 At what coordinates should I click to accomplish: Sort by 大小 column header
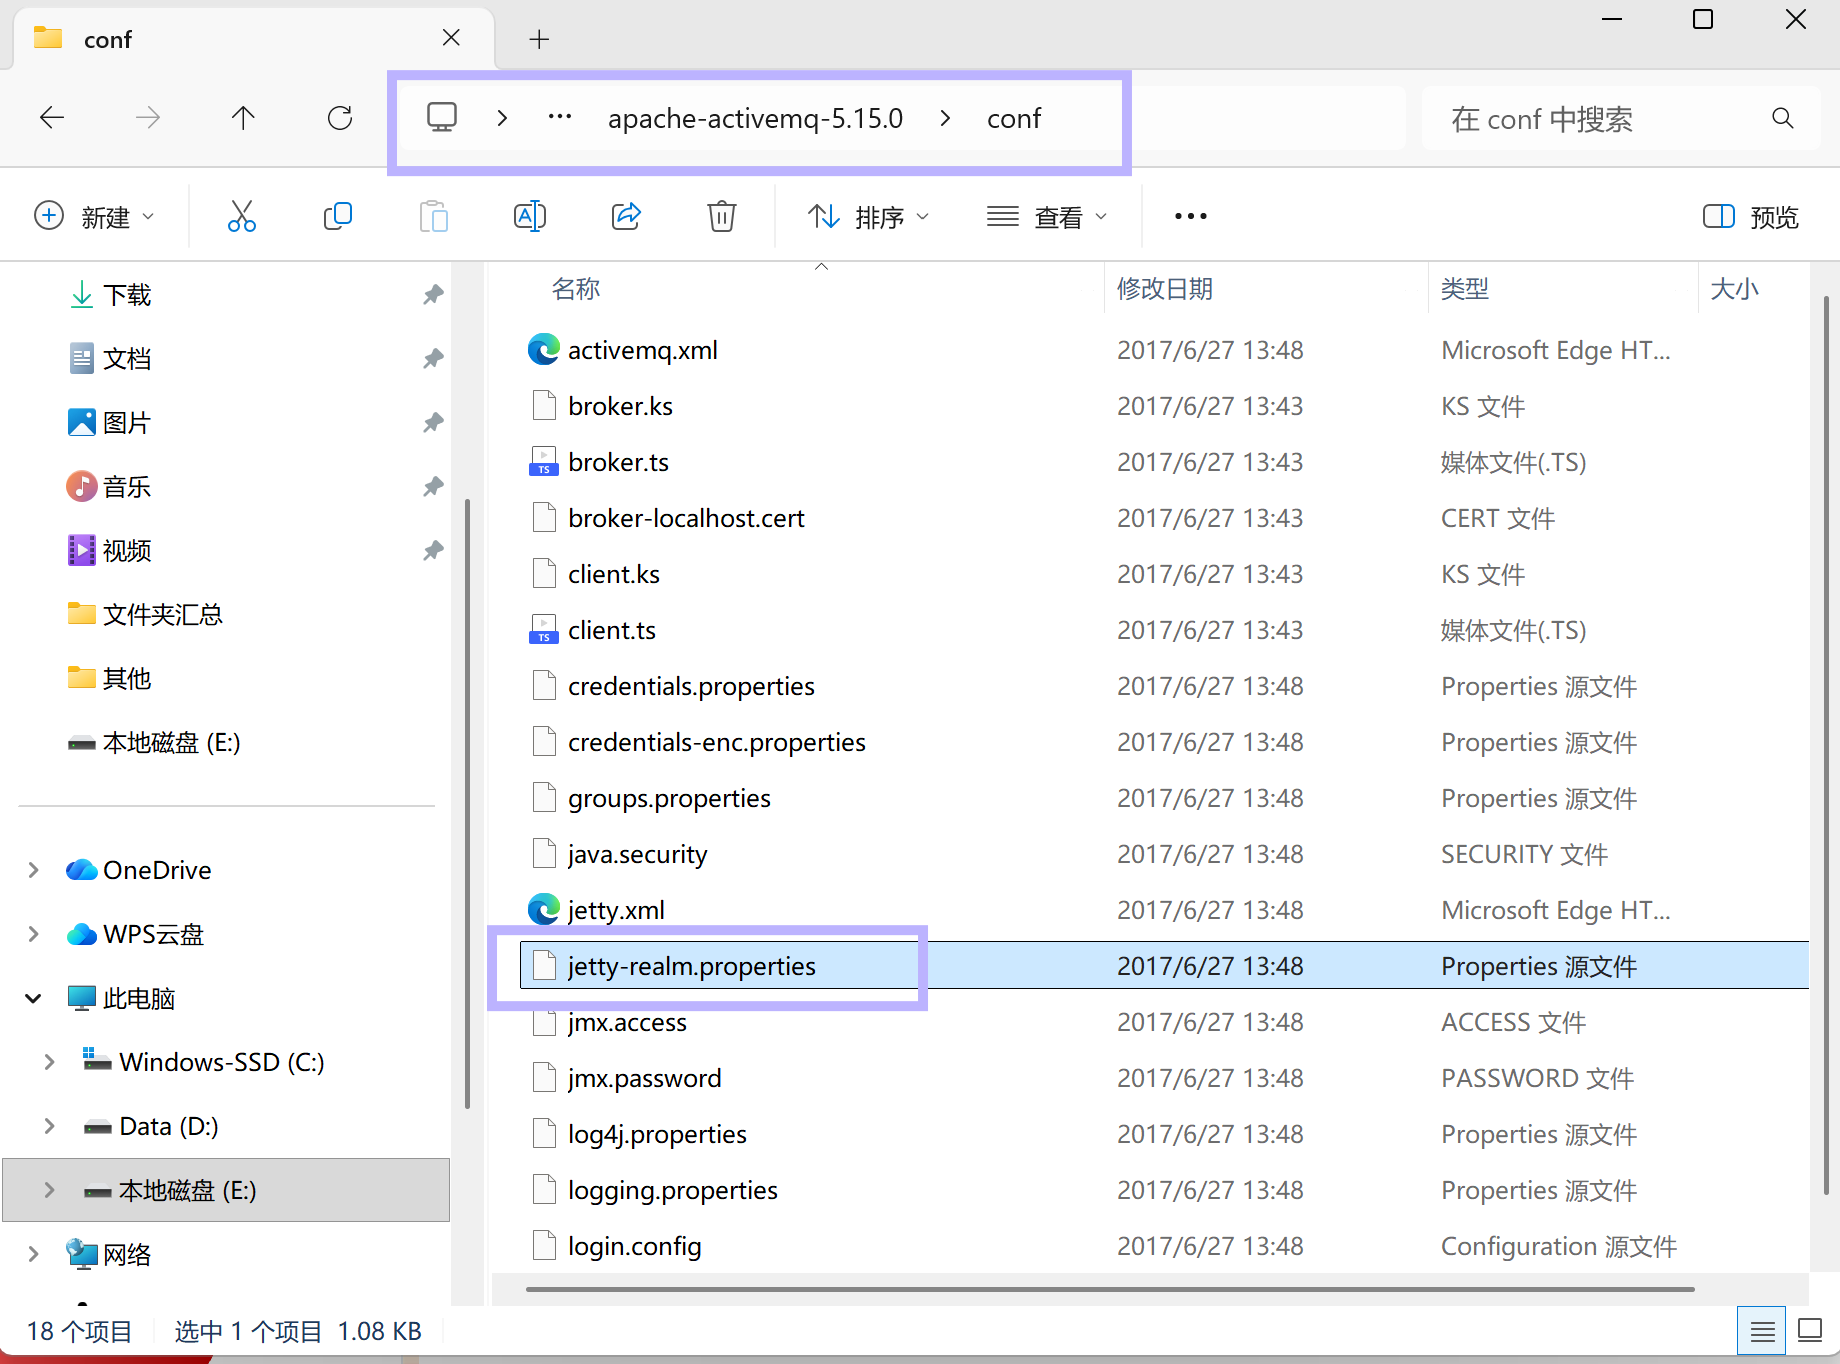pos(1734,289)
